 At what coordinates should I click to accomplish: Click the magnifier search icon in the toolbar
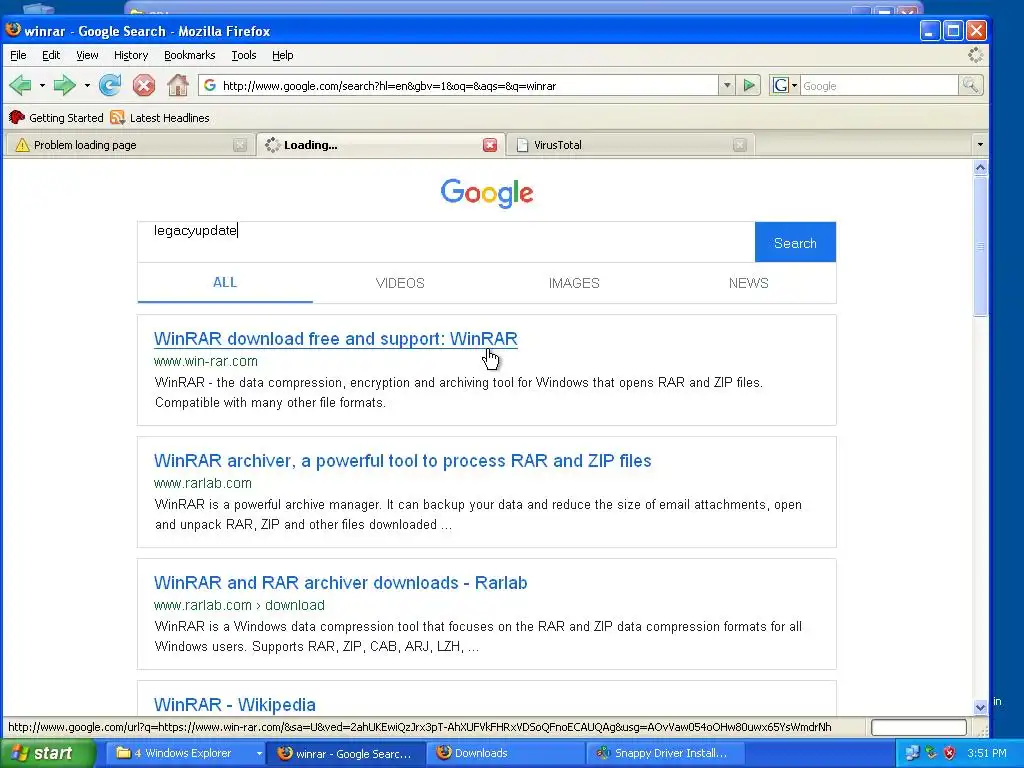click(970, 85)
